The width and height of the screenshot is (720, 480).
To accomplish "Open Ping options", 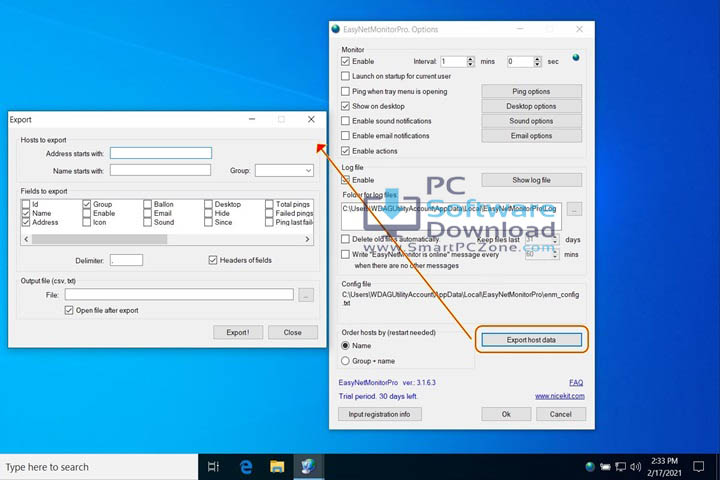I will [x=531, y=91].
